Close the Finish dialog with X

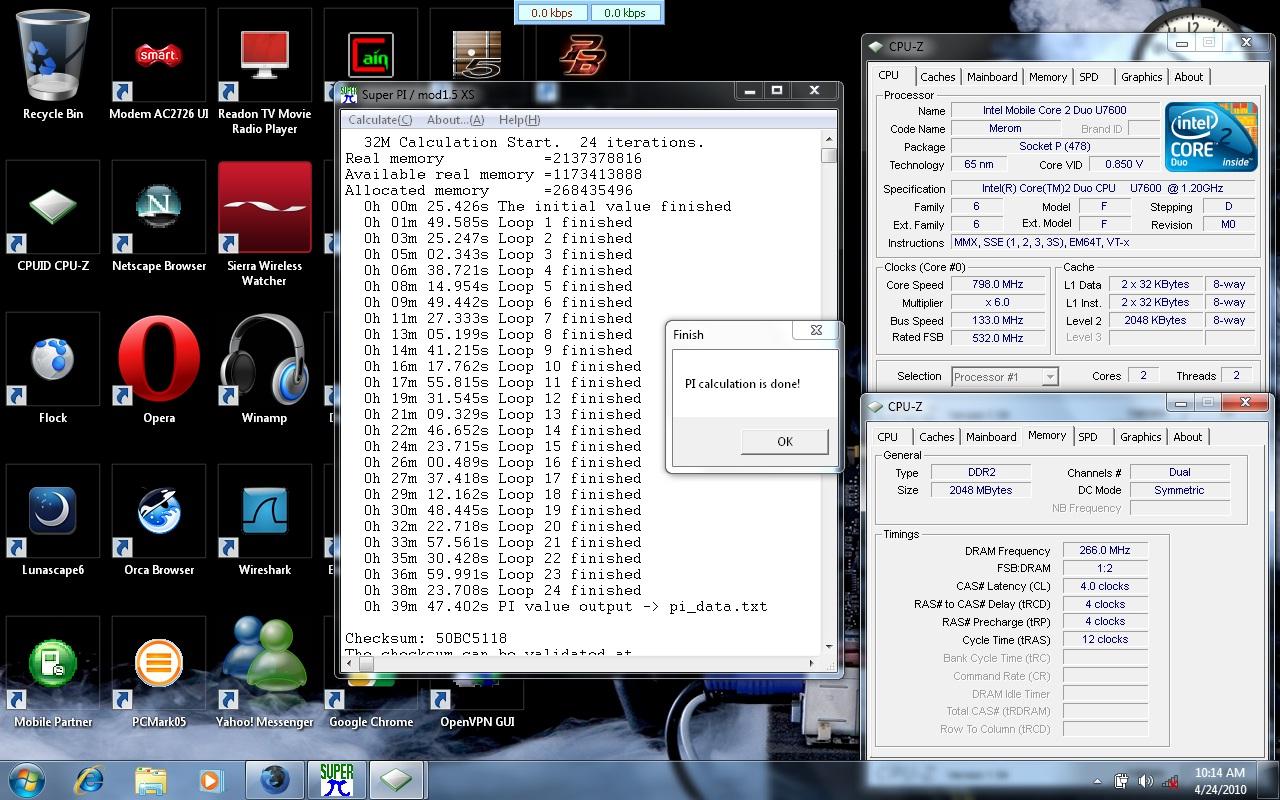coord(816,330)
